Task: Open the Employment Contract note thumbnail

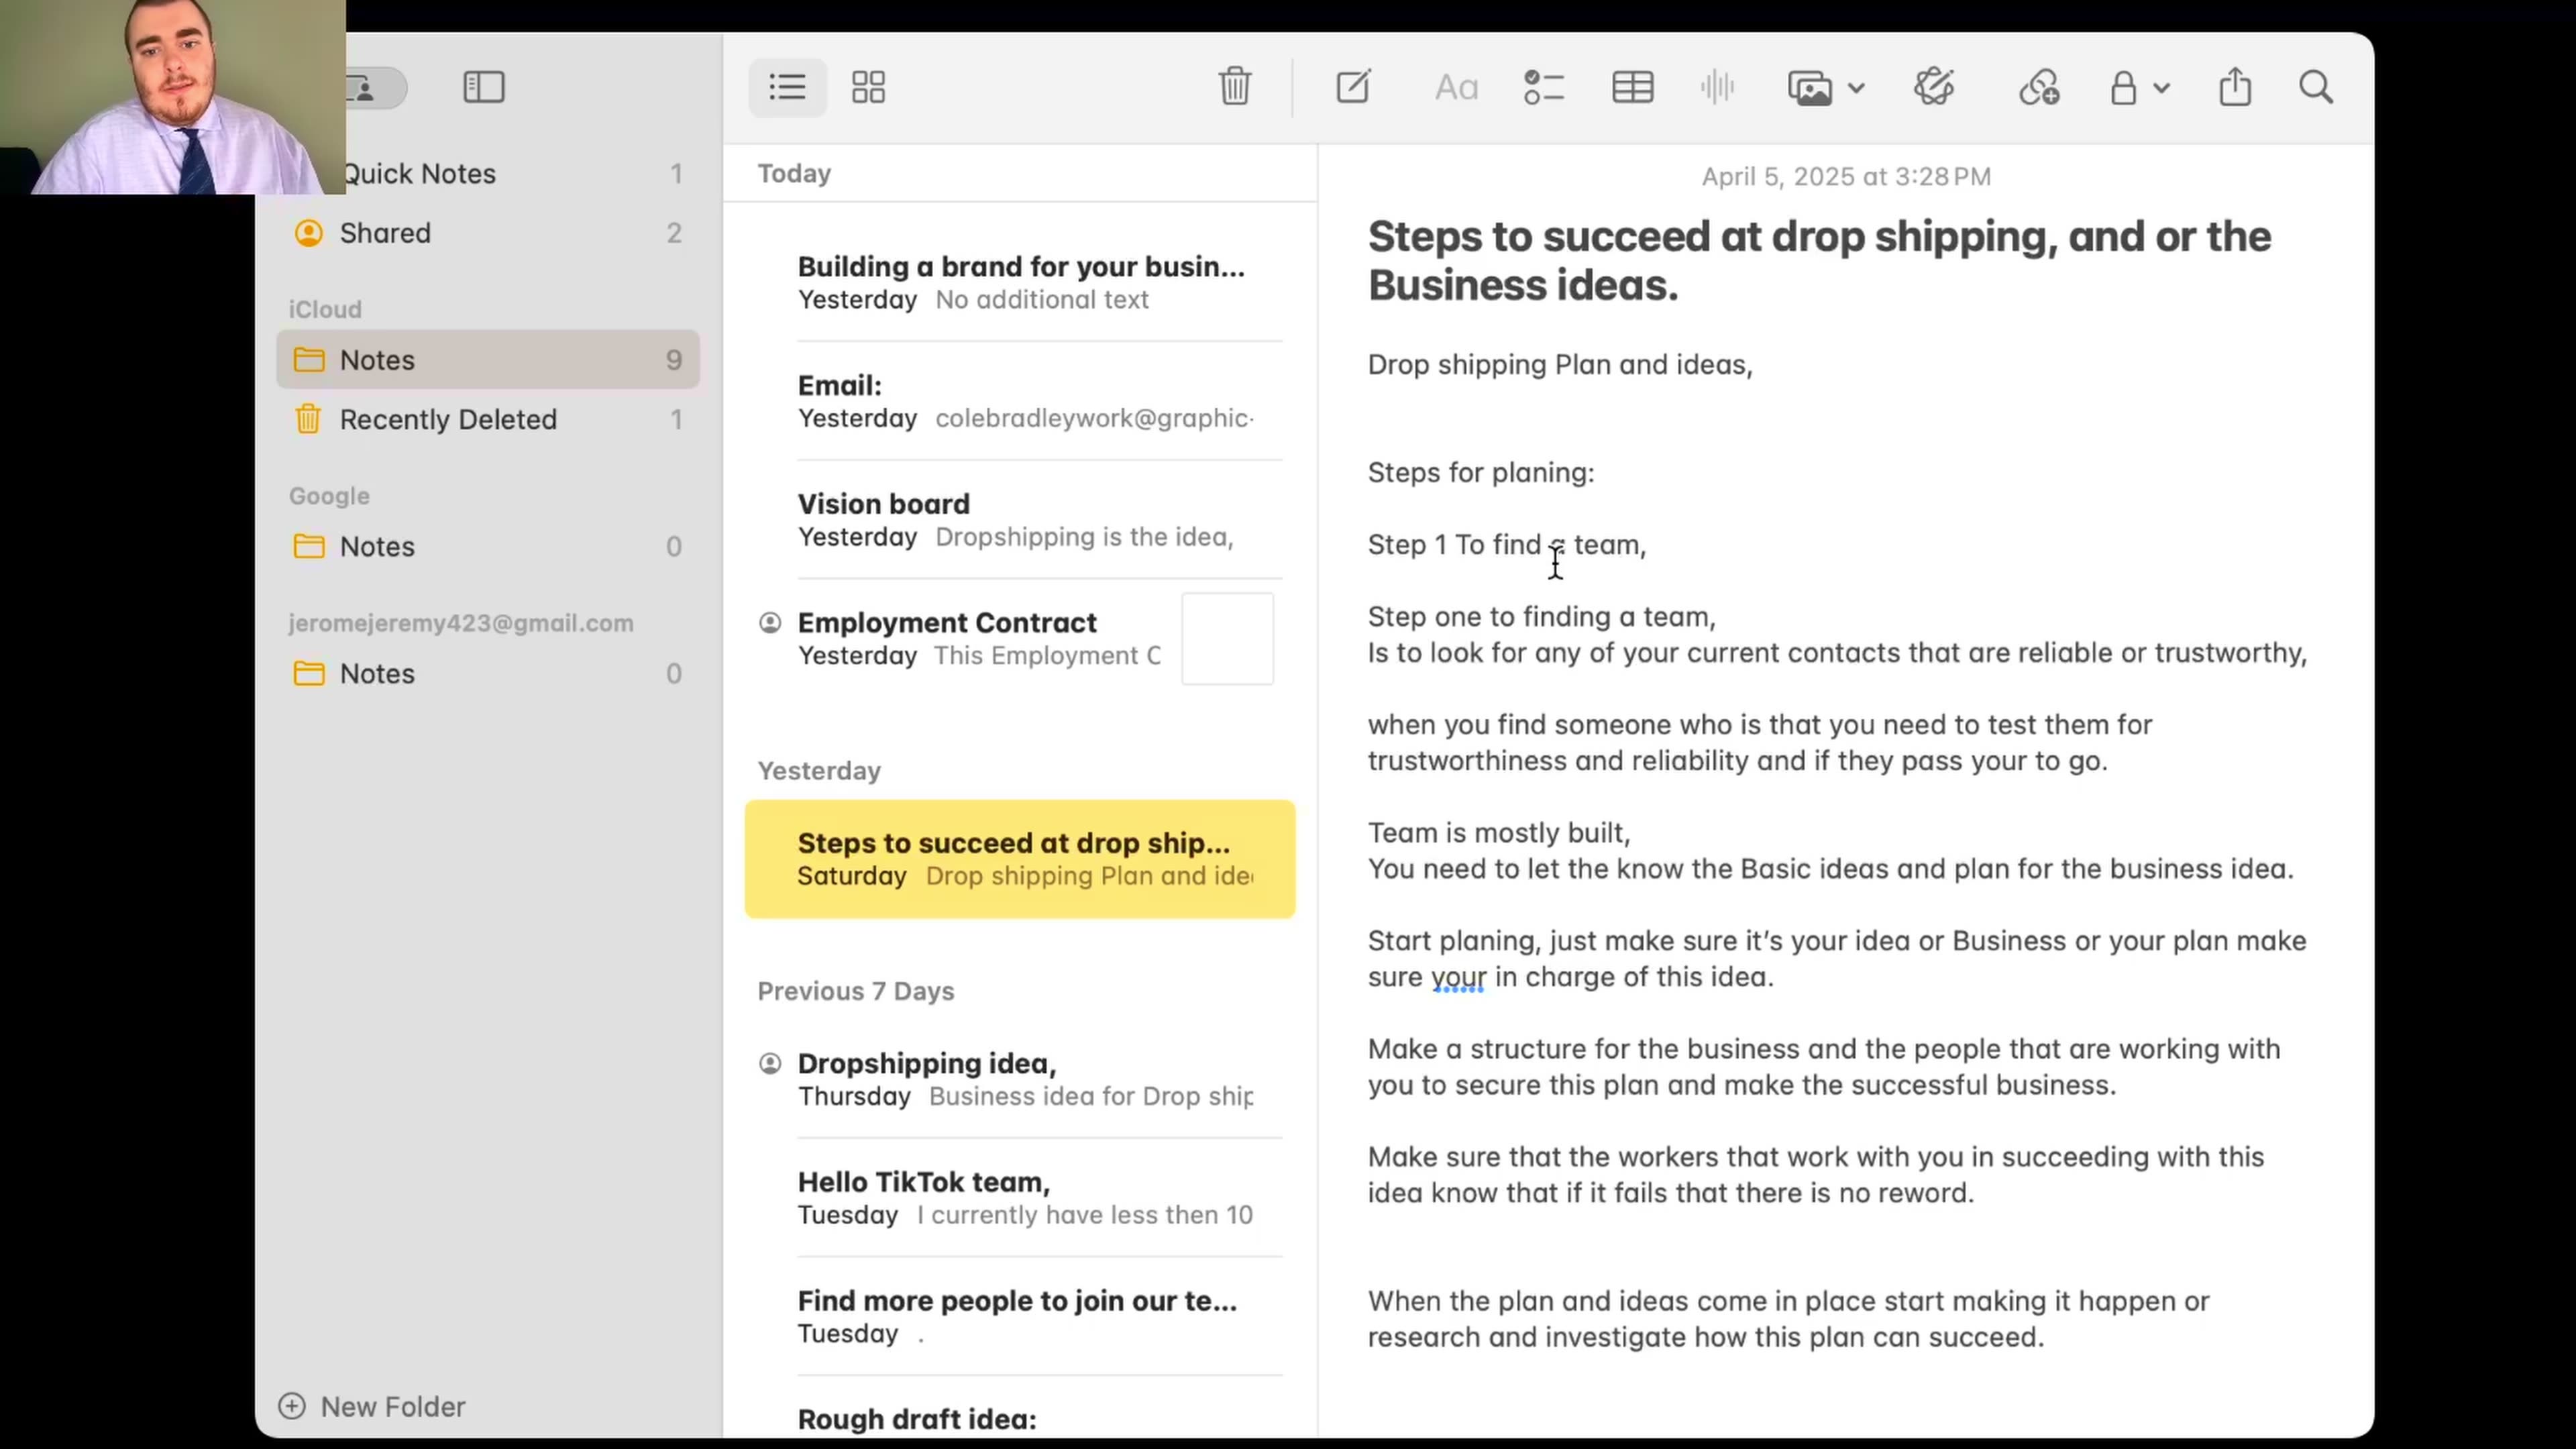Action: point(1227,638)
